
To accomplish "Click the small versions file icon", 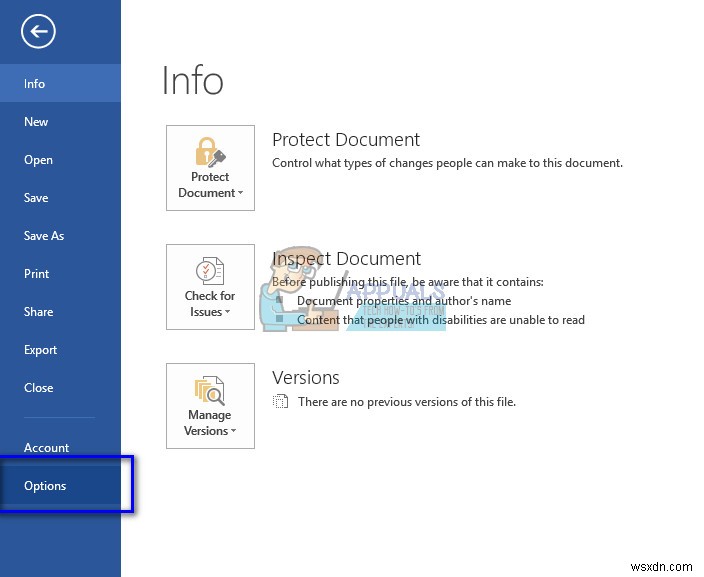I will coord(281,401).
